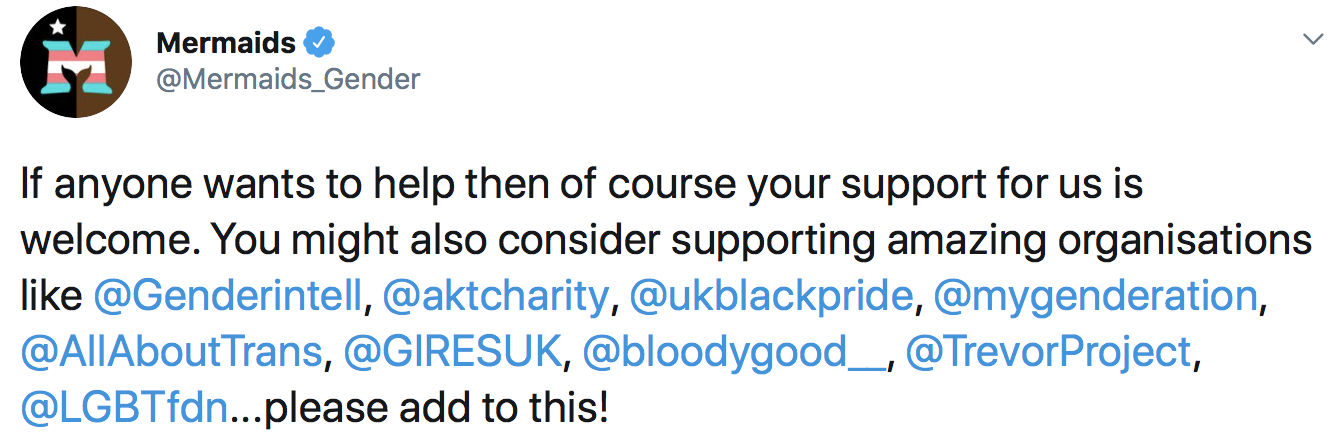Expand the tweet options chevron
This screenshot has width=1336, height=445.
tap(1309, 40)
